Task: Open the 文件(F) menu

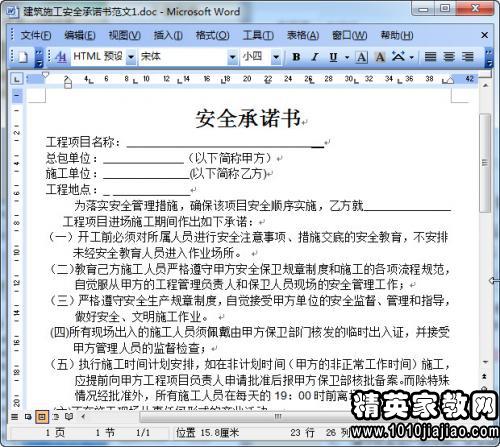Action: point(36,35)
